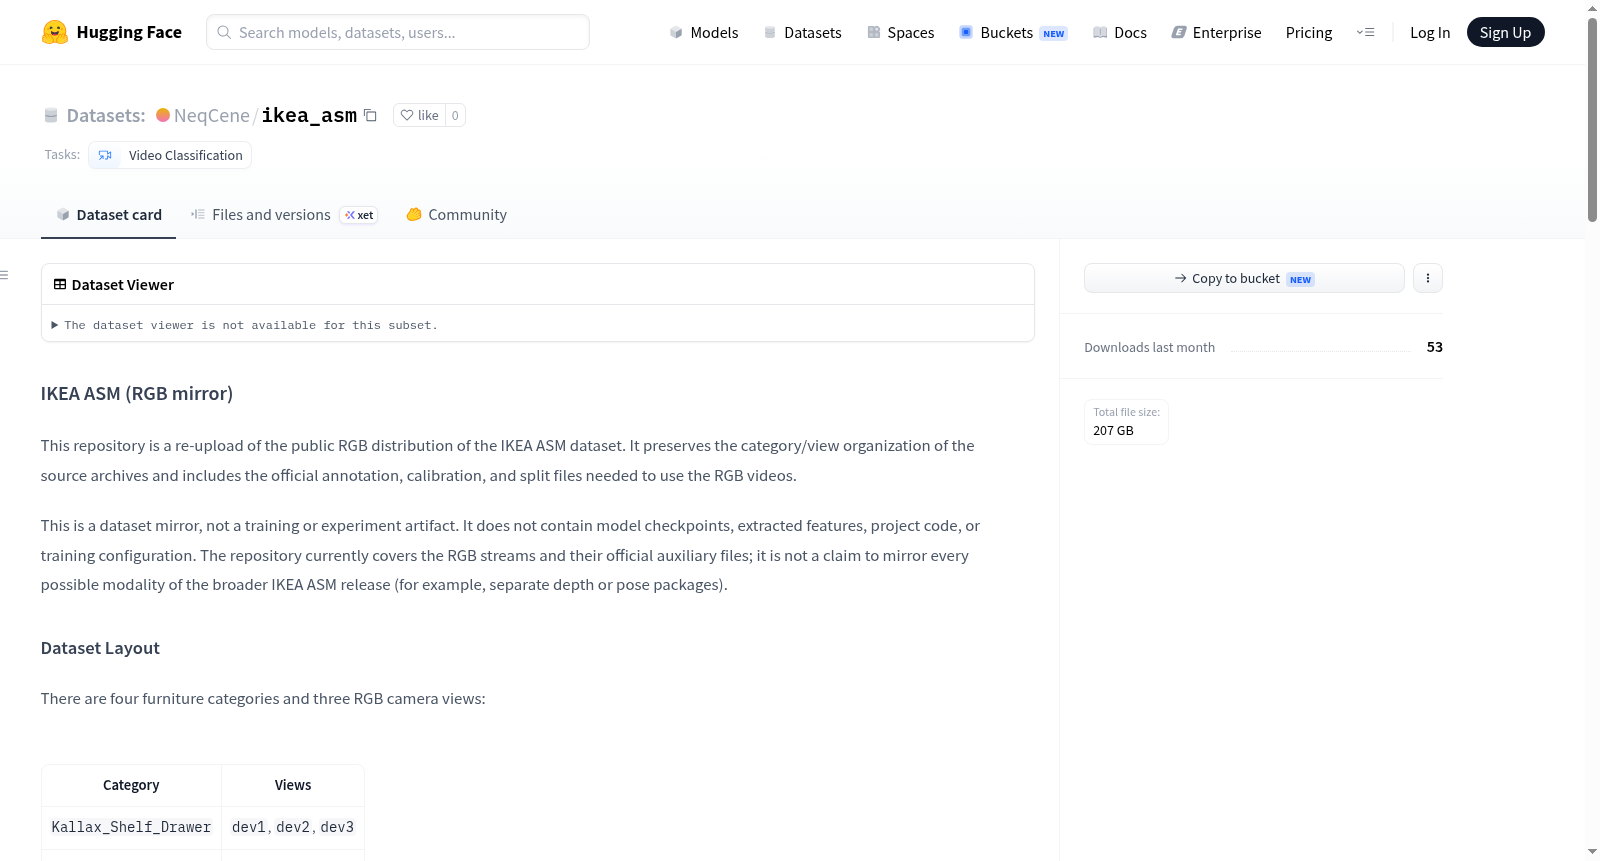This screenshot has height=861, width=1600.
Task: Click the Hugging Face logo icon
Action: click(55, 32)
